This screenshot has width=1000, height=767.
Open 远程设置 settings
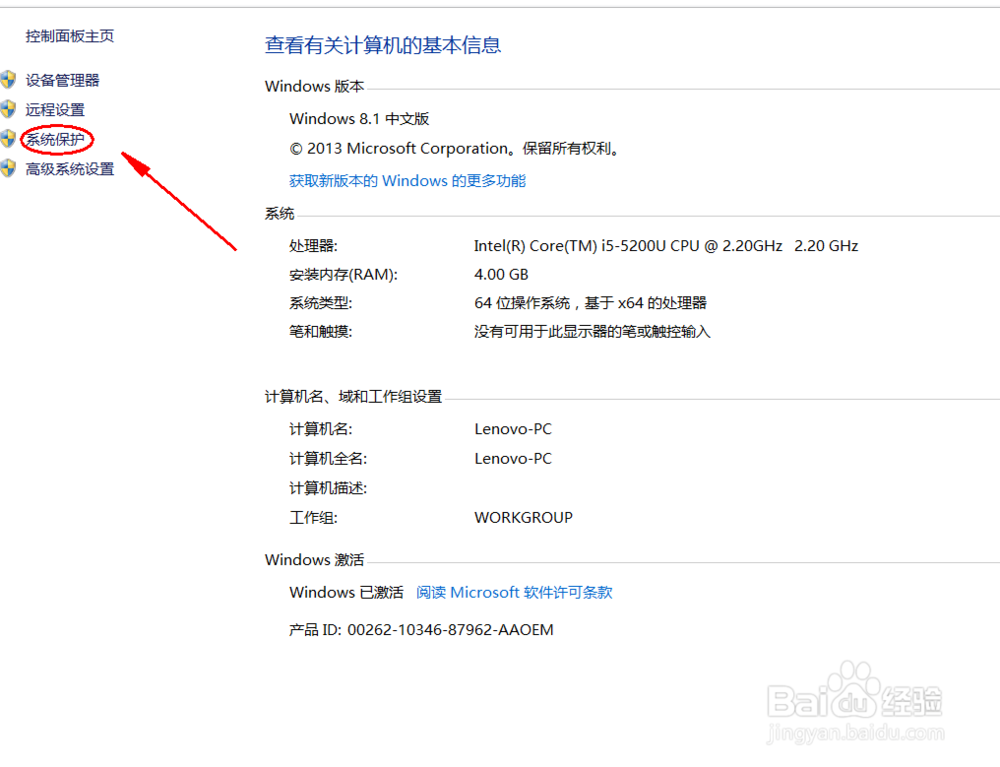55,109
